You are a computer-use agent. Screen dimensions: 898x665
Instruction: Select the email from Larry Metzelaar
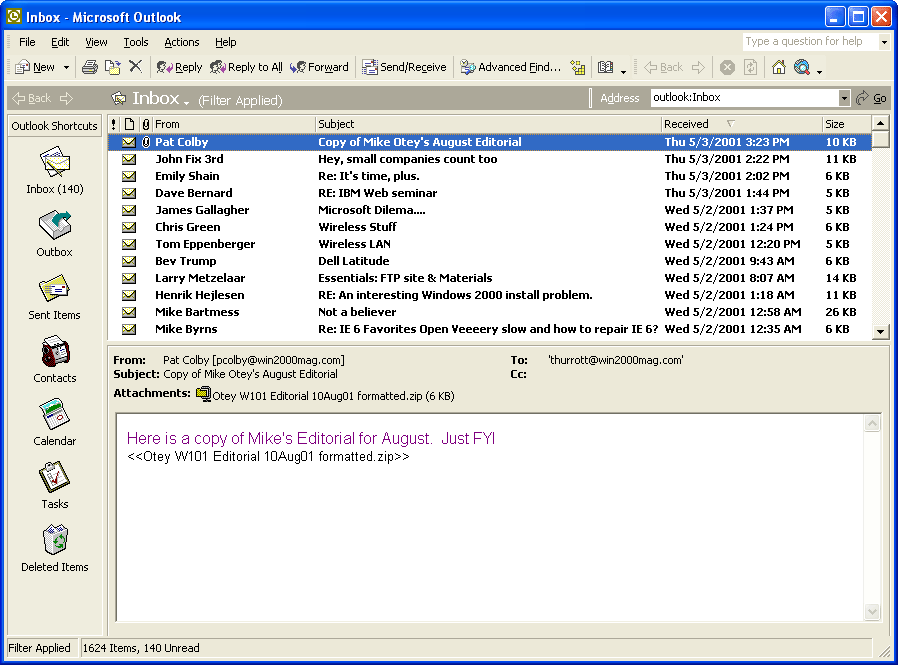200,278
